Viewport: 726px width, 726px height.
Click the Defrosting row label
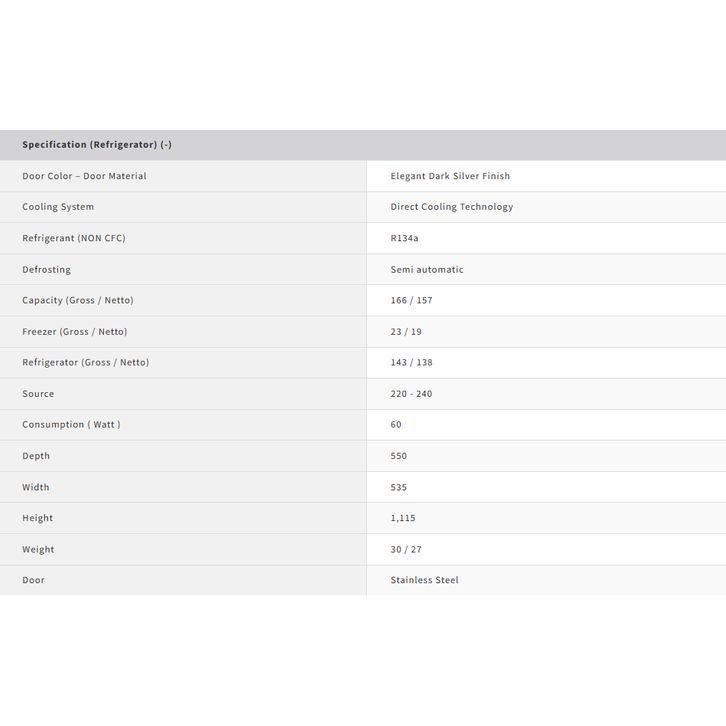tap(47, 270)
